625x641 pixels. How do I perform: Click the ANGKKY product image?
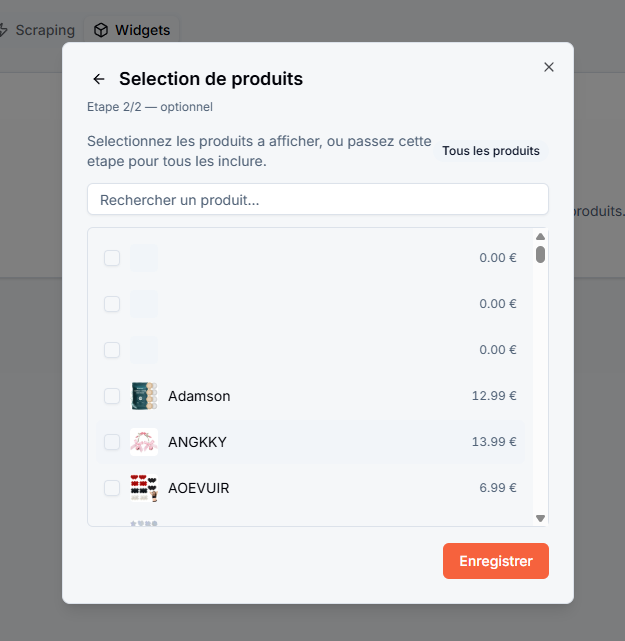pyautogui.click(x=144, y=442)
